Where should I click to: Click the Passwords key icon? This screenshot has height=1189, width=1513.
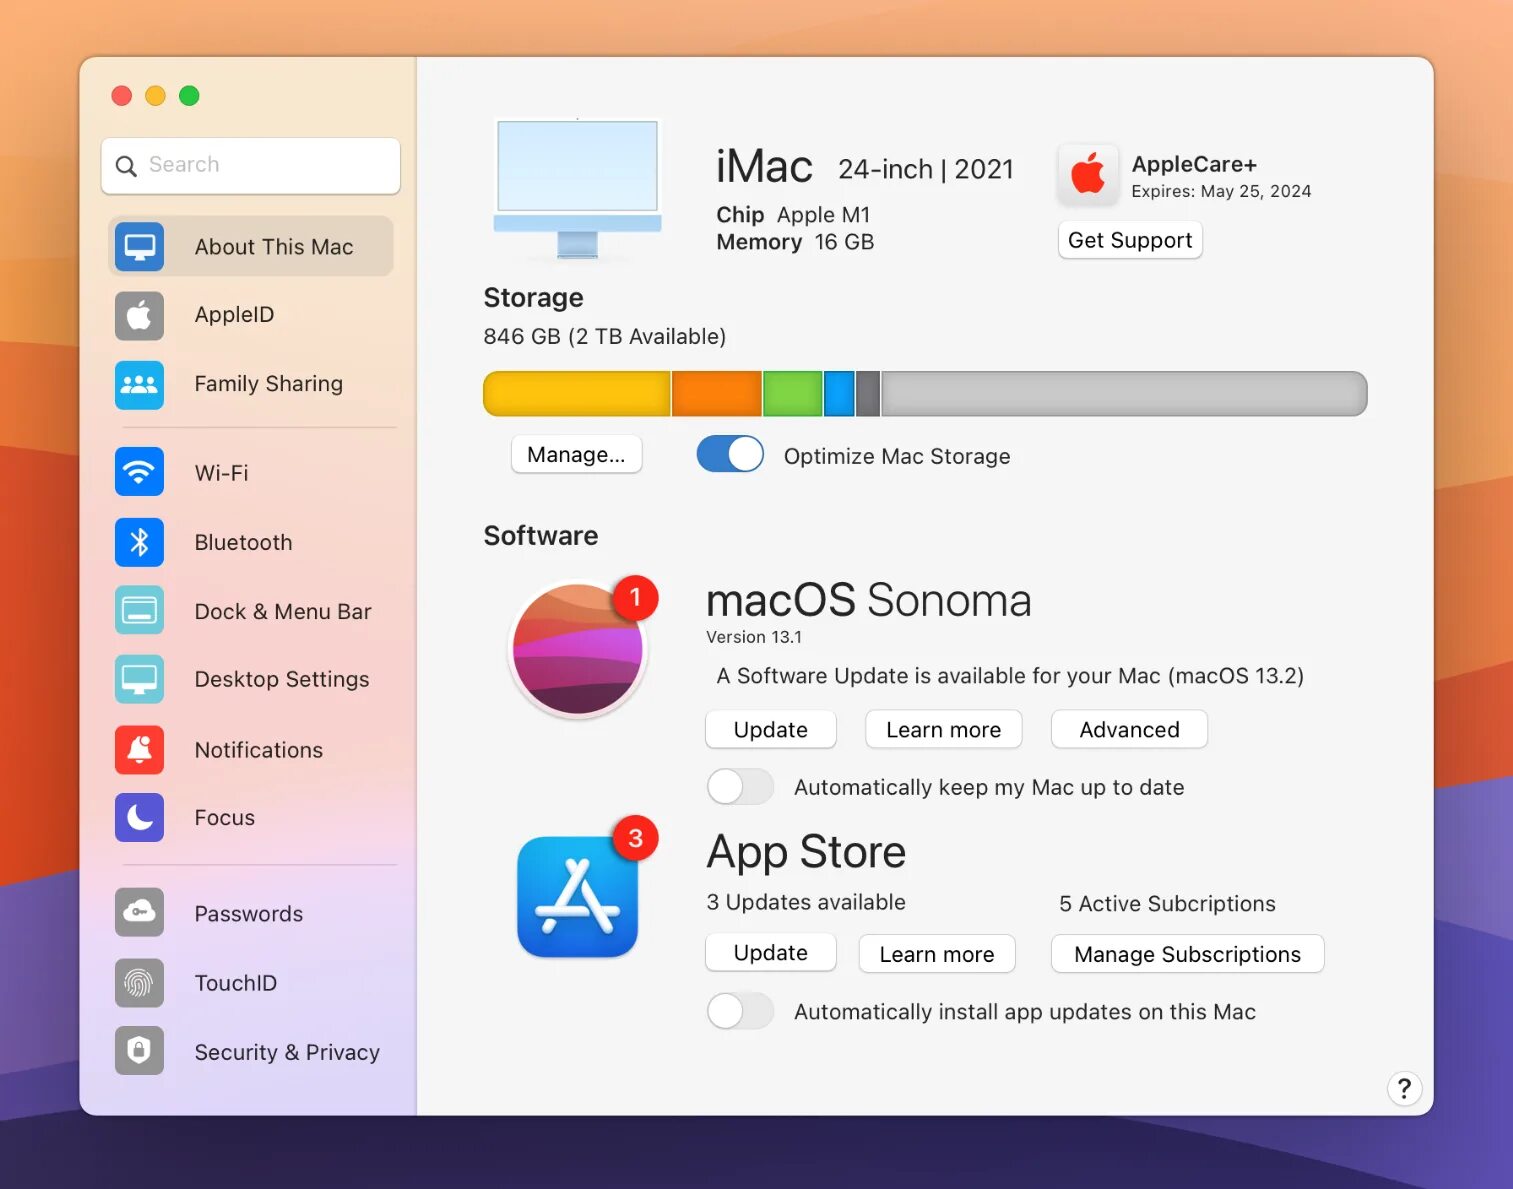[139, 913]
